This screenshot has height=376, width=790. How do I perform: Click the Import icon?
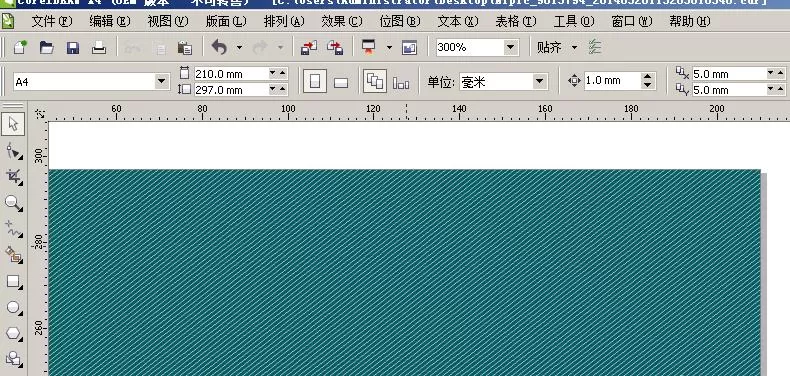(308, 48)
